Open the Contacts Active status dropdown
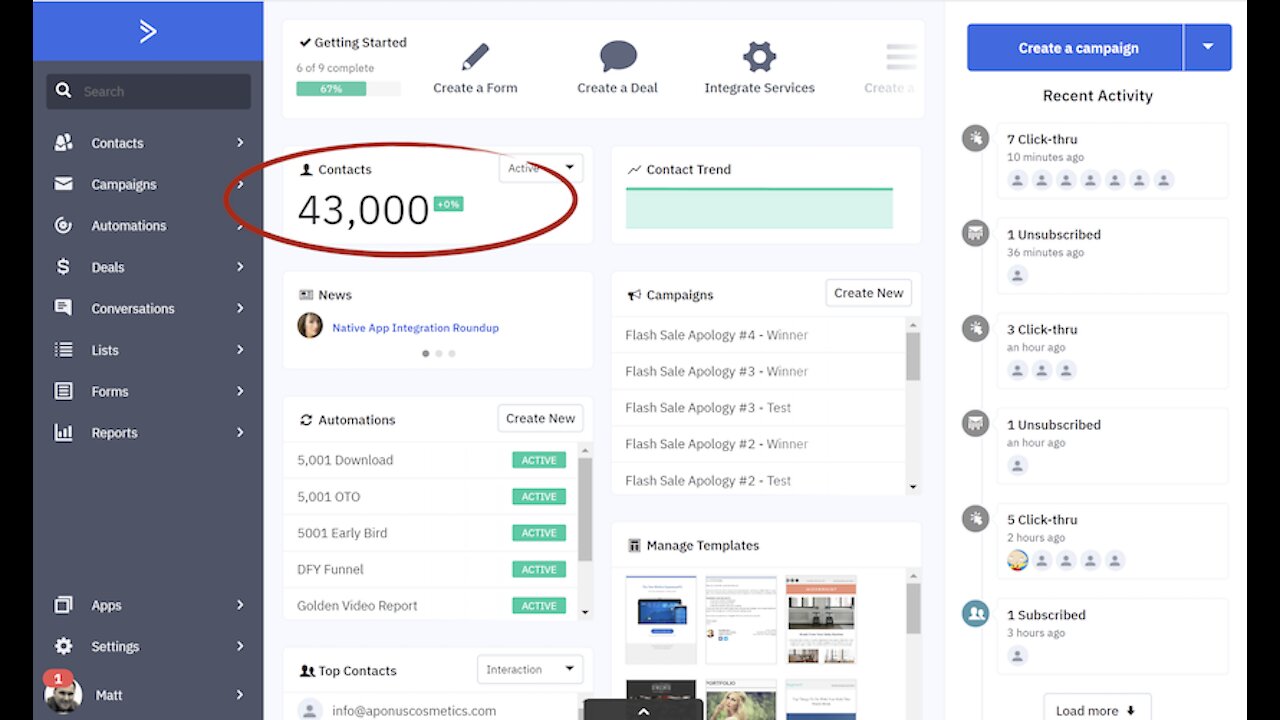Image resolution: width=1280 pixels, height=720 pixels. coord(541,168)
